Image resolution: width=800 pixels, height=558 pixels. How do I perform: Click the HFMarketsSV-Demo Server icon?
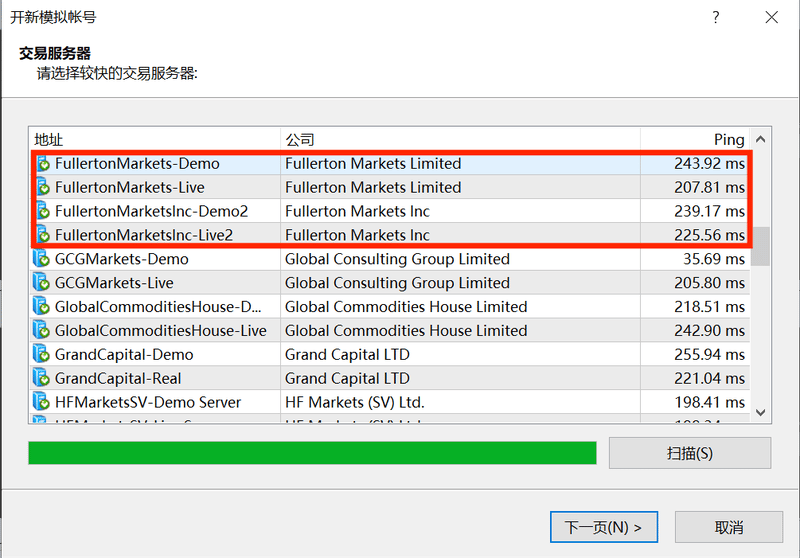(42, 402)
